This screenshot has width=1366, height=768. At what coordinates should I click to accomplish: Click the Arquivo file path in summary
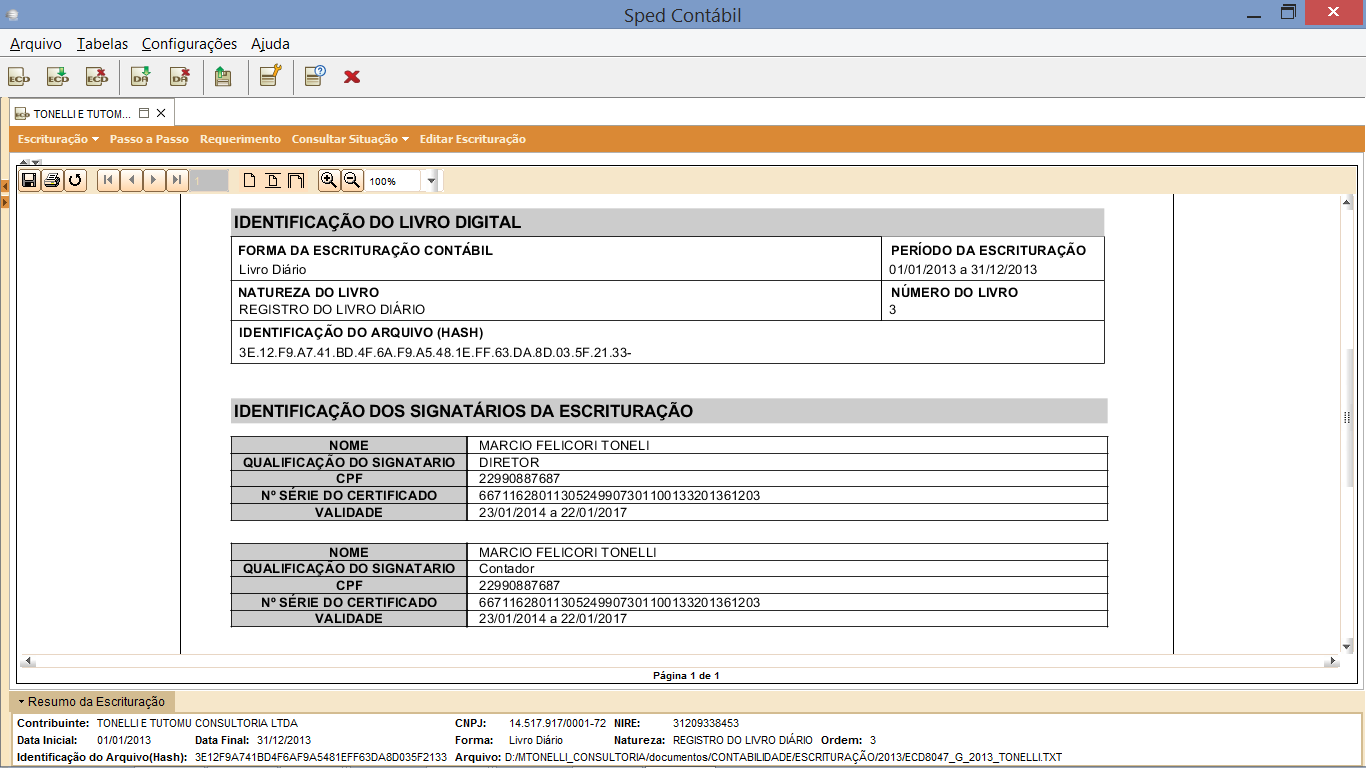783,758
